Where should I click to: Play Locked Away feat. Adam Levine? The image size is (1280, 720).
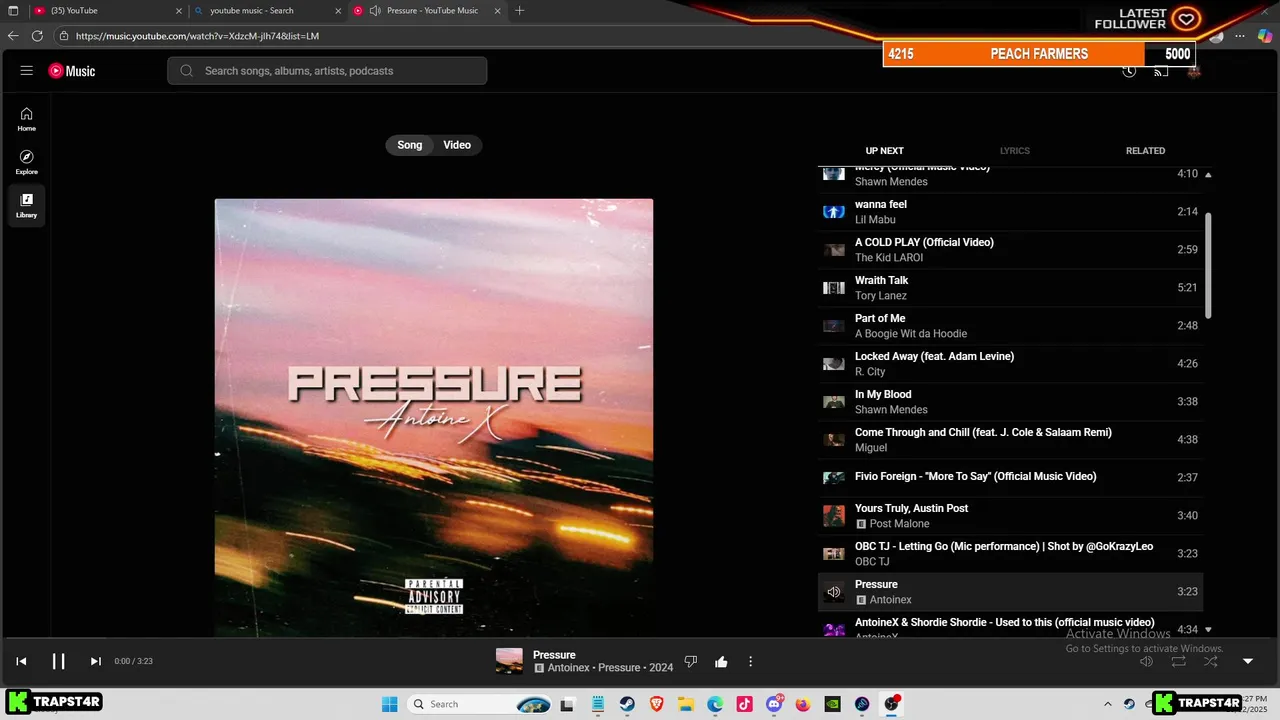1011,364
